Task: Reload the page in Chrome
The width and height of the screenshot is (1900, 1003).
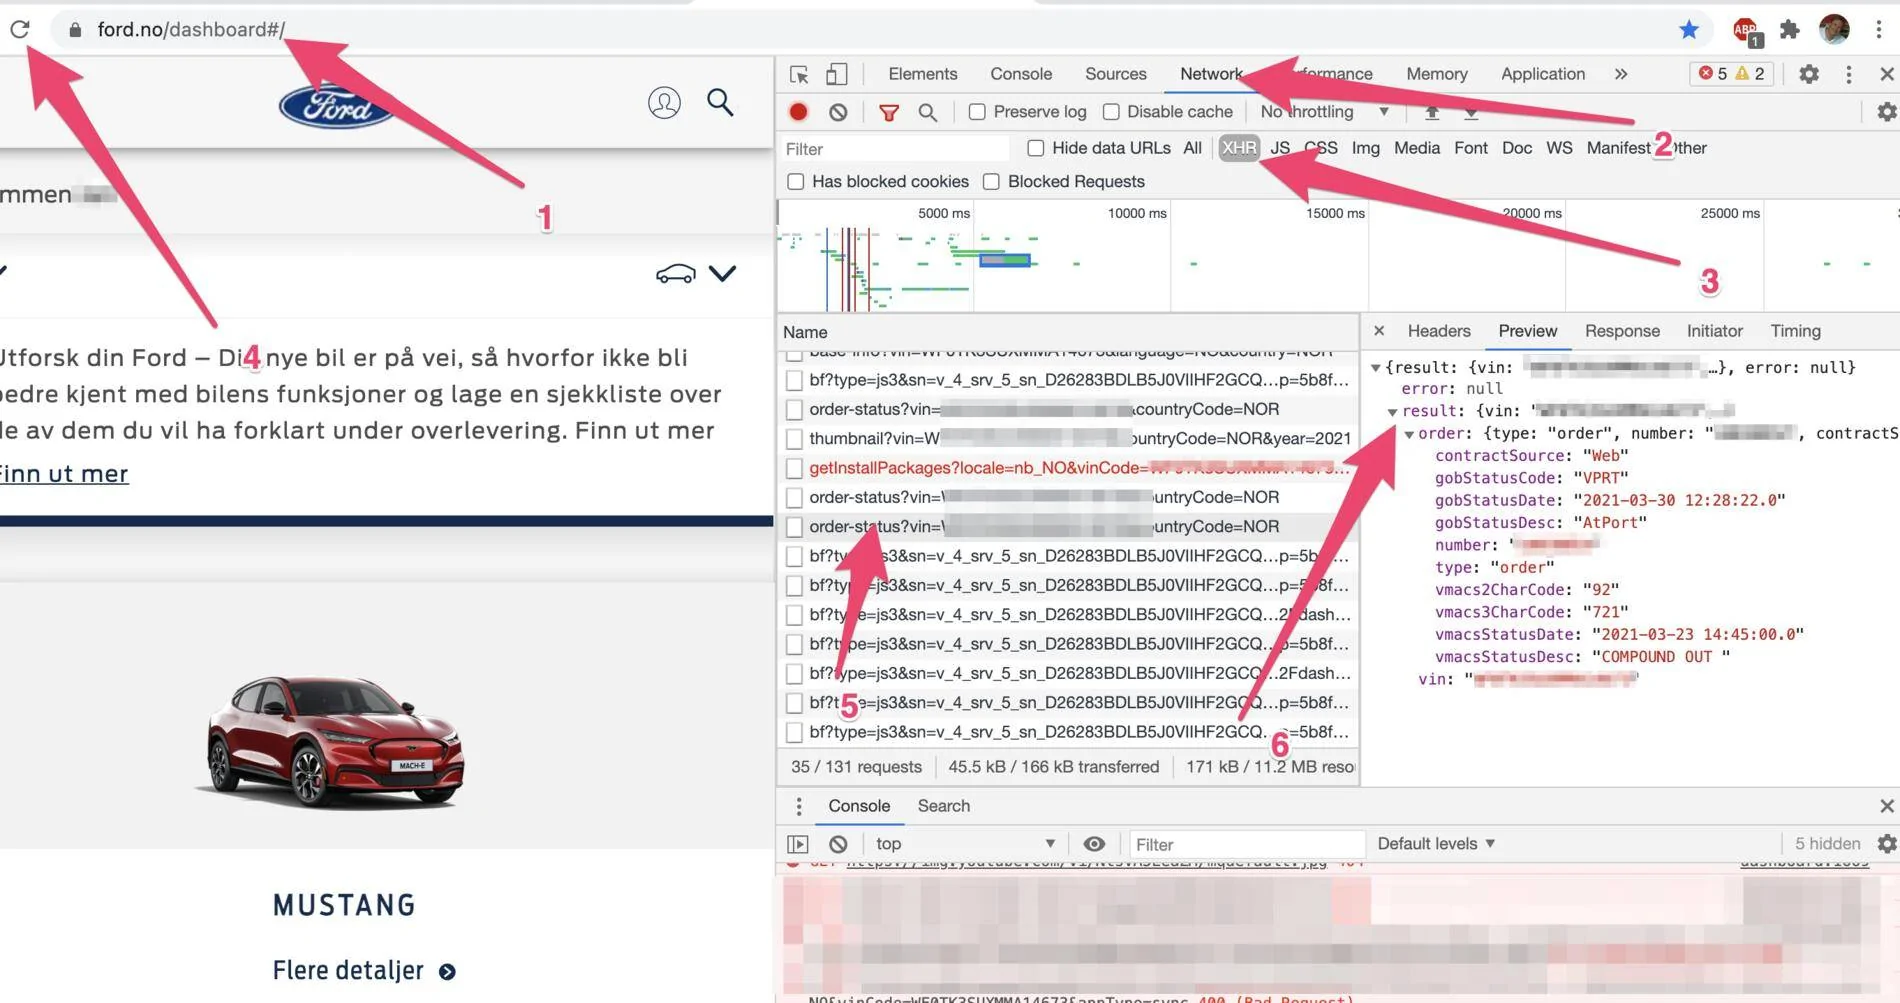Action: (x=20, y=29)
